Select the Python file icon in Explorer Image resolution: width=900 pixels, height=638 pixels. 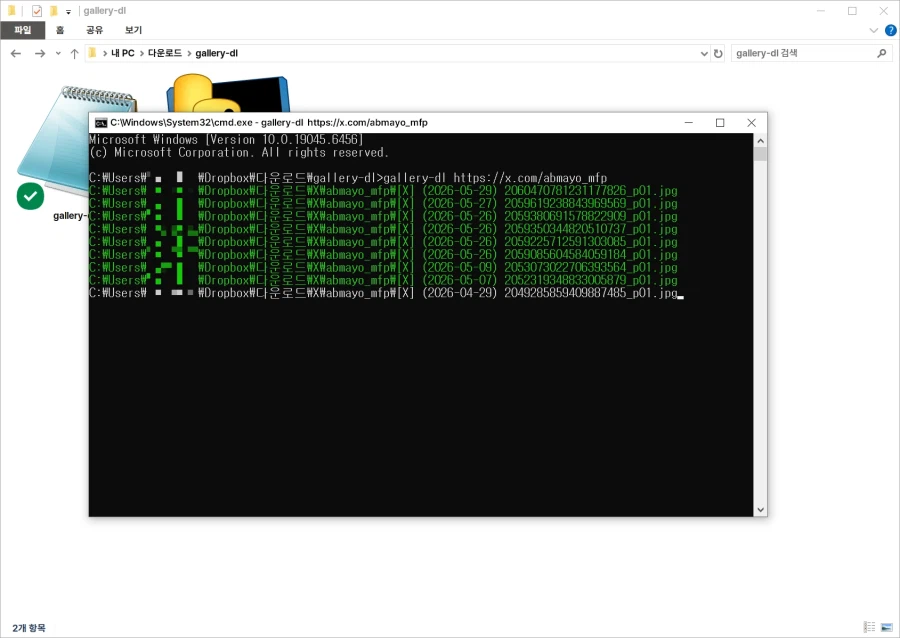coord(227,92)
